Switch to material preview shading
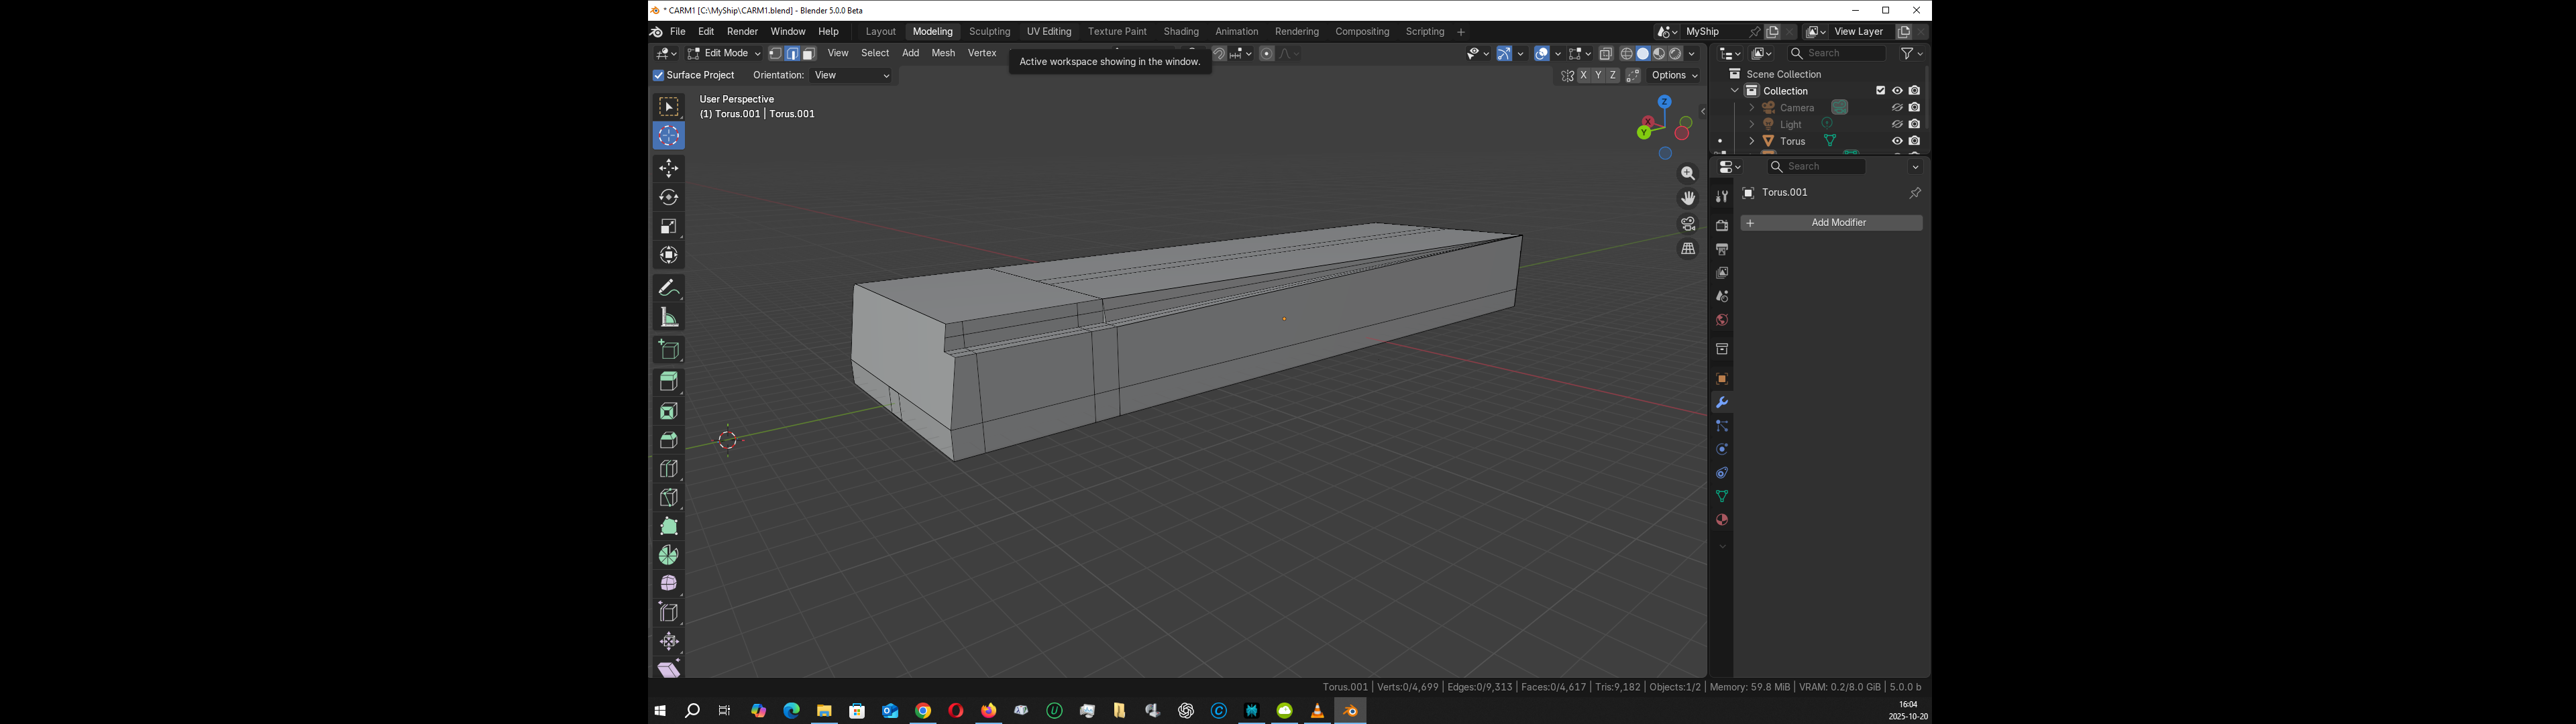This screenshot has width=2576, height=724. pyautogui.click(x=1659, y=54)
